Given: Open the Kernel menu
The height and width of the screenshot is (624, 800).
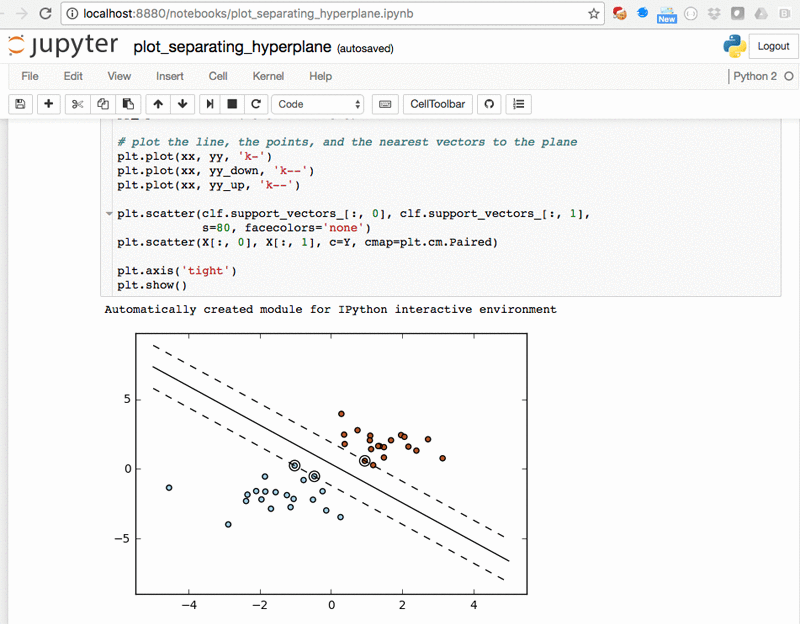Looking at the screenshot, I should point(267,76).
